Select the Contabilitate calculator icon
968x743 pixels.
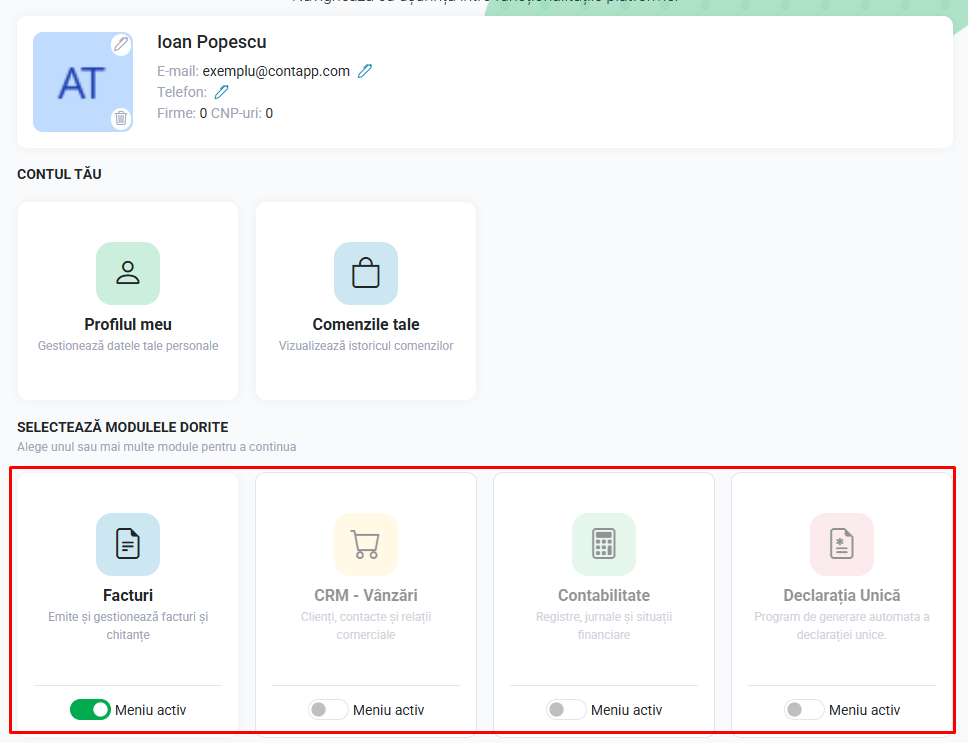604,544
